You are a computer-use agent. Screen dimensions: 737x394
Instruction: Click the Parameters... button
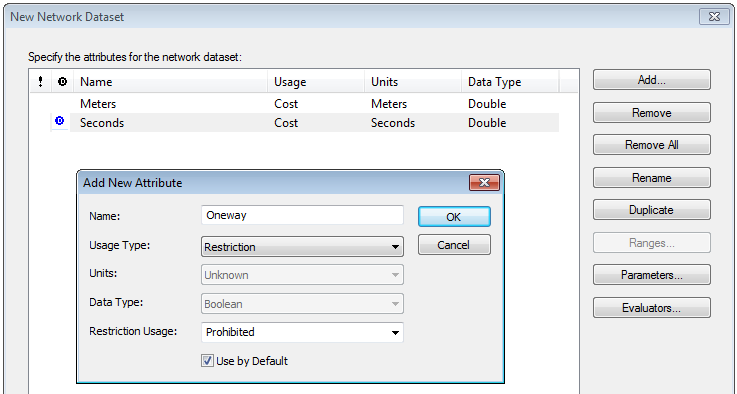[651, 275]
